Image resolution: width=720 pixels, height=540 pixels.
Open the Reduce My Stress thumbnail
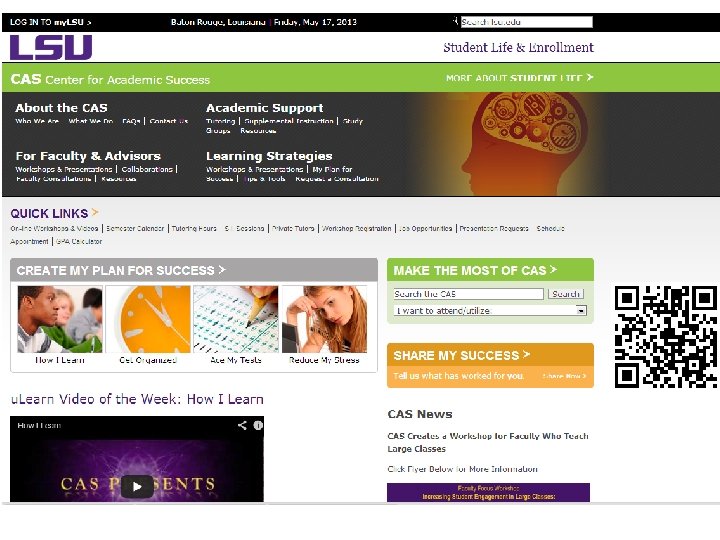click(324, 320)
